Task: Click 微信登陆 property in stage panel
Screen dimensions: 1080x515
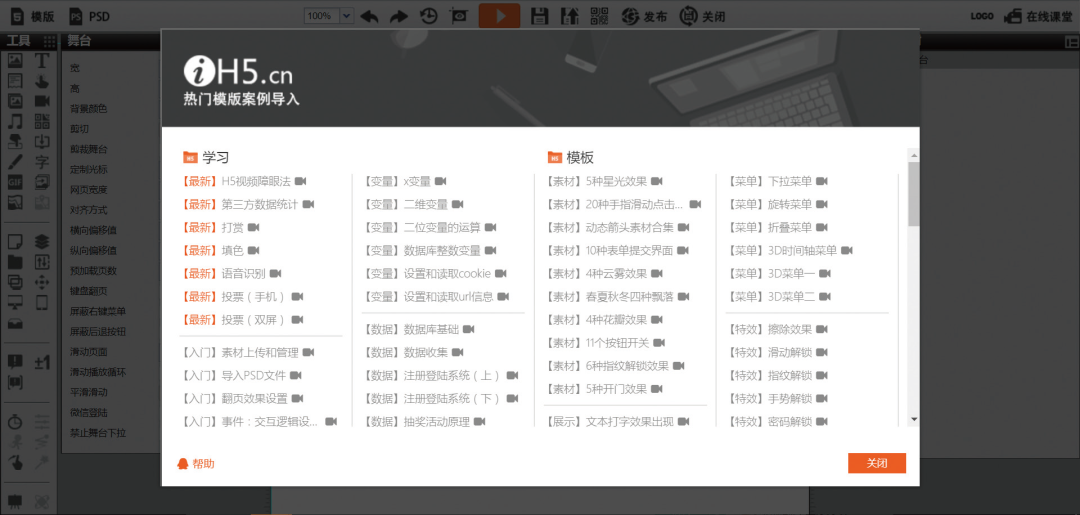Action: pyautogui.click(x=89, y=412)
